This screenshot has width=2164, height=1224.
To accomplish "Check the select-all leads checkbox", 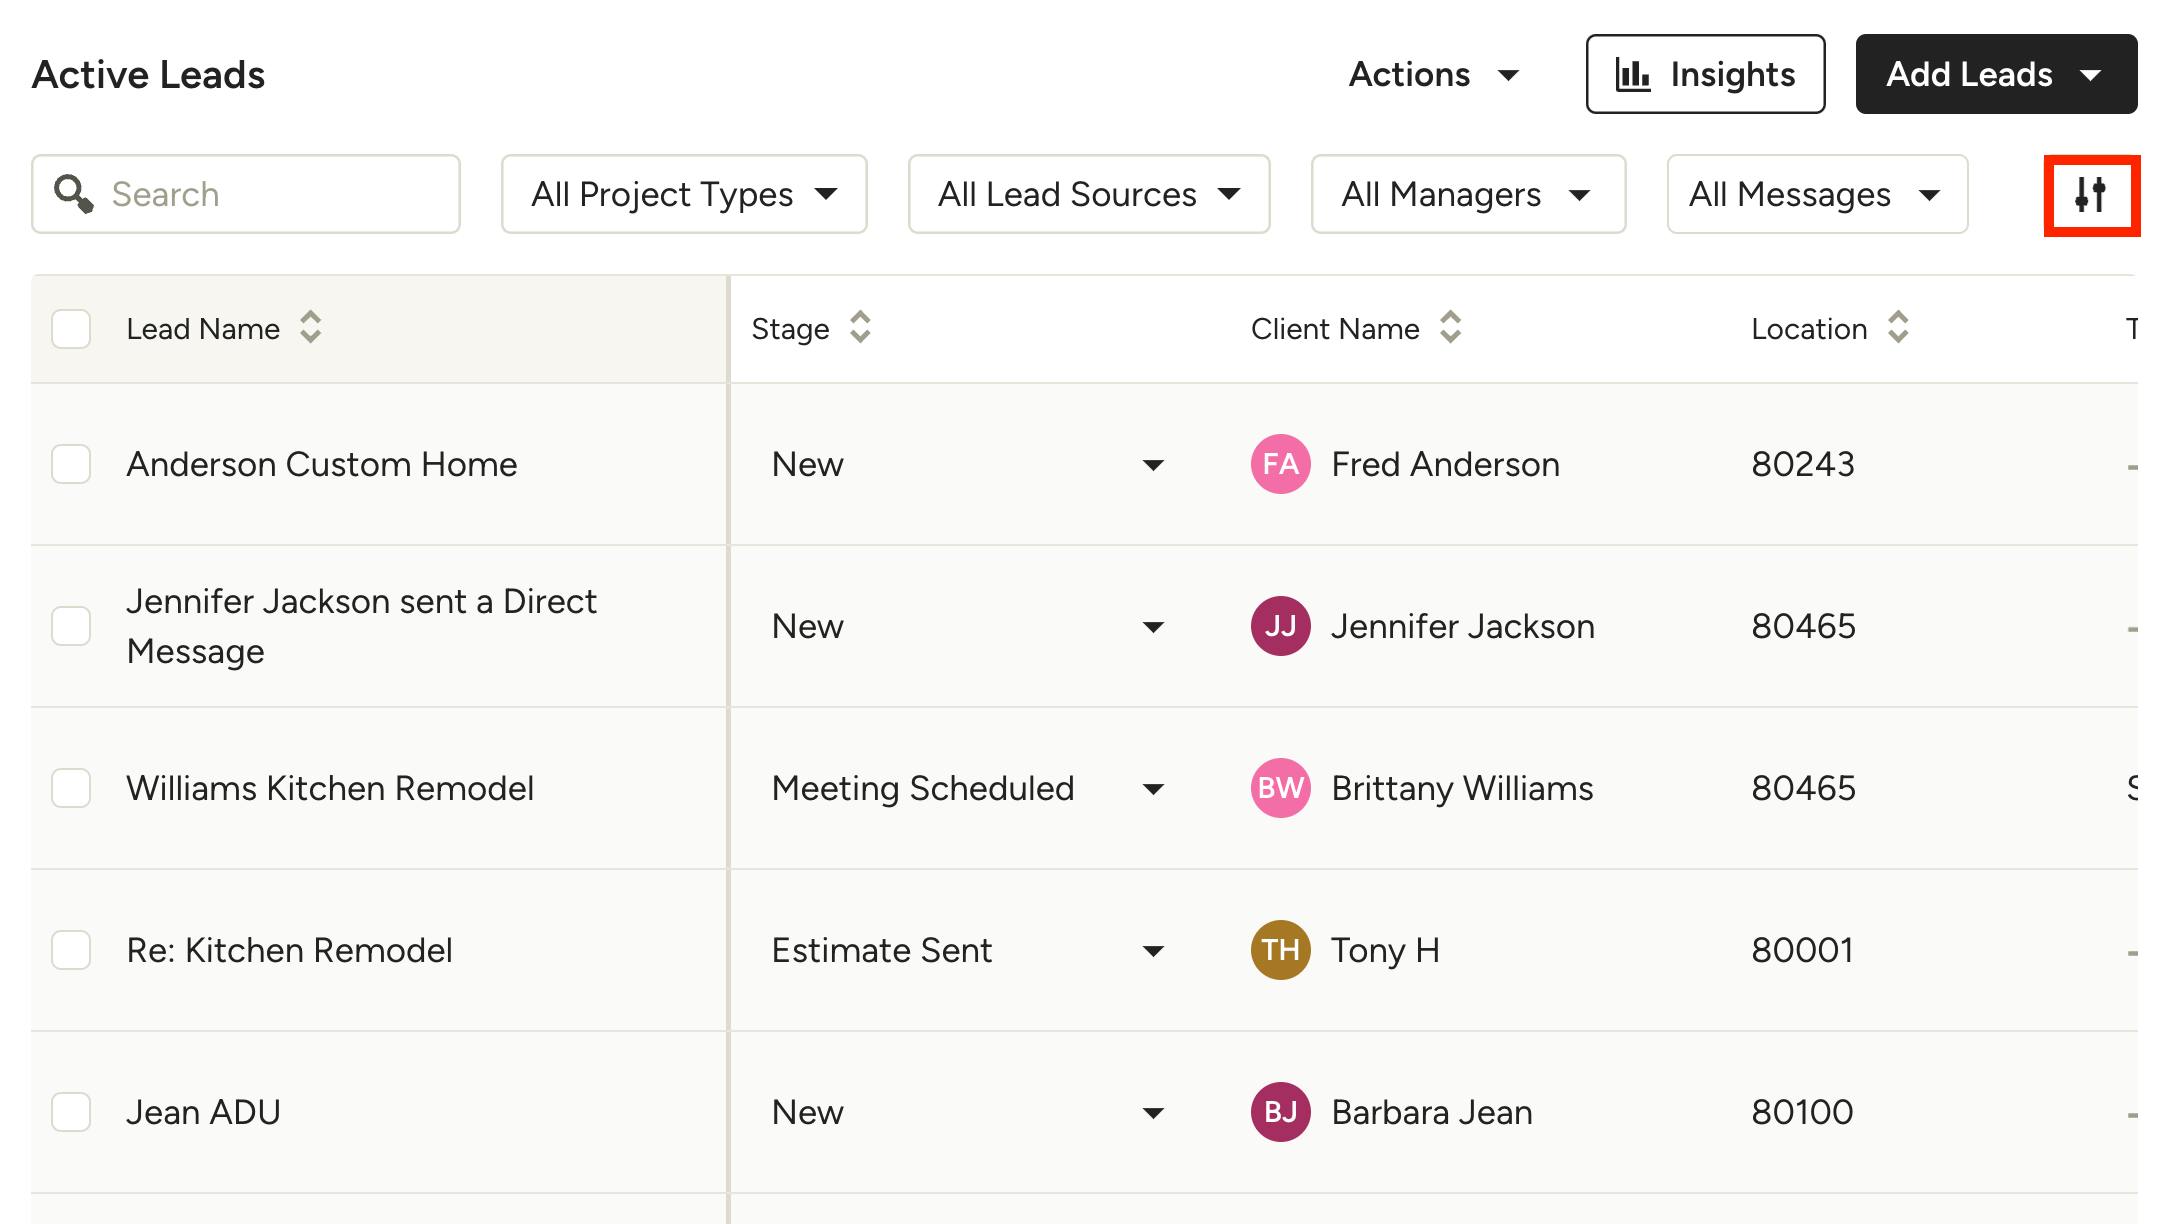I will pyautogui.click(x=71, y=329).
